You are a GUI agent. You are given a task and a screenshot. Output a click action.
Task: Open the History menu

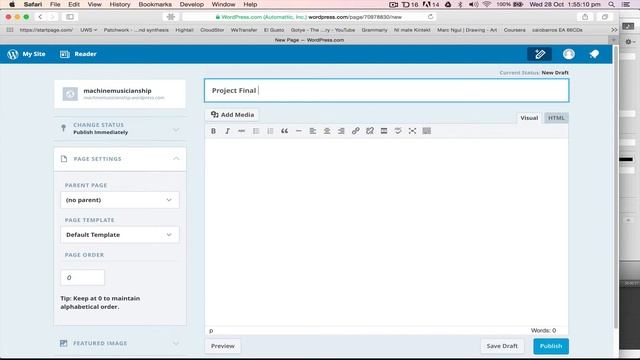(x=120, y=4)
